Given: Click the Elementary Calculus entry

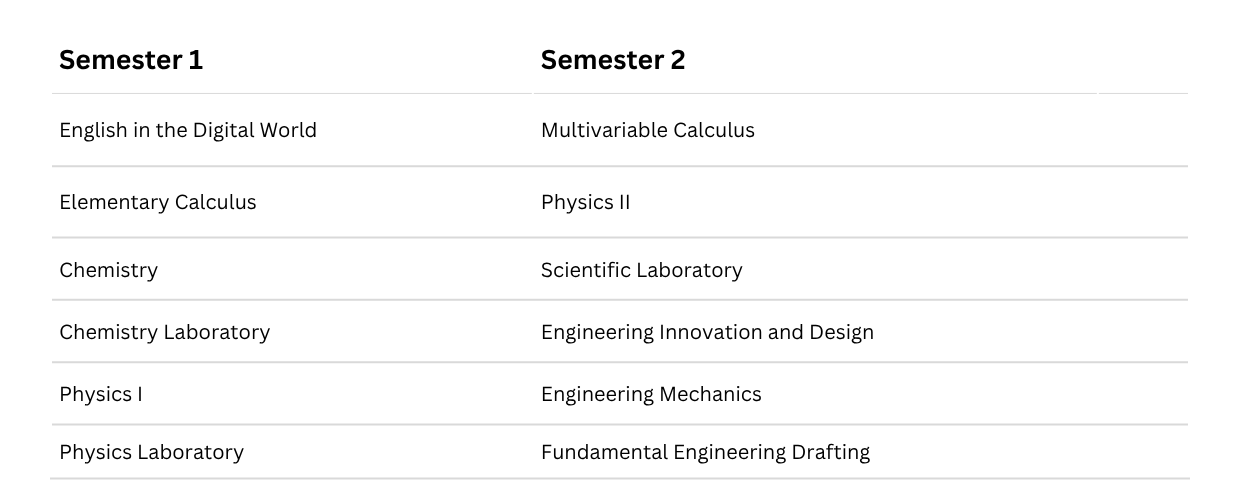Looking at the screenshot, I should pyautogui.click(x=158, y=202).
